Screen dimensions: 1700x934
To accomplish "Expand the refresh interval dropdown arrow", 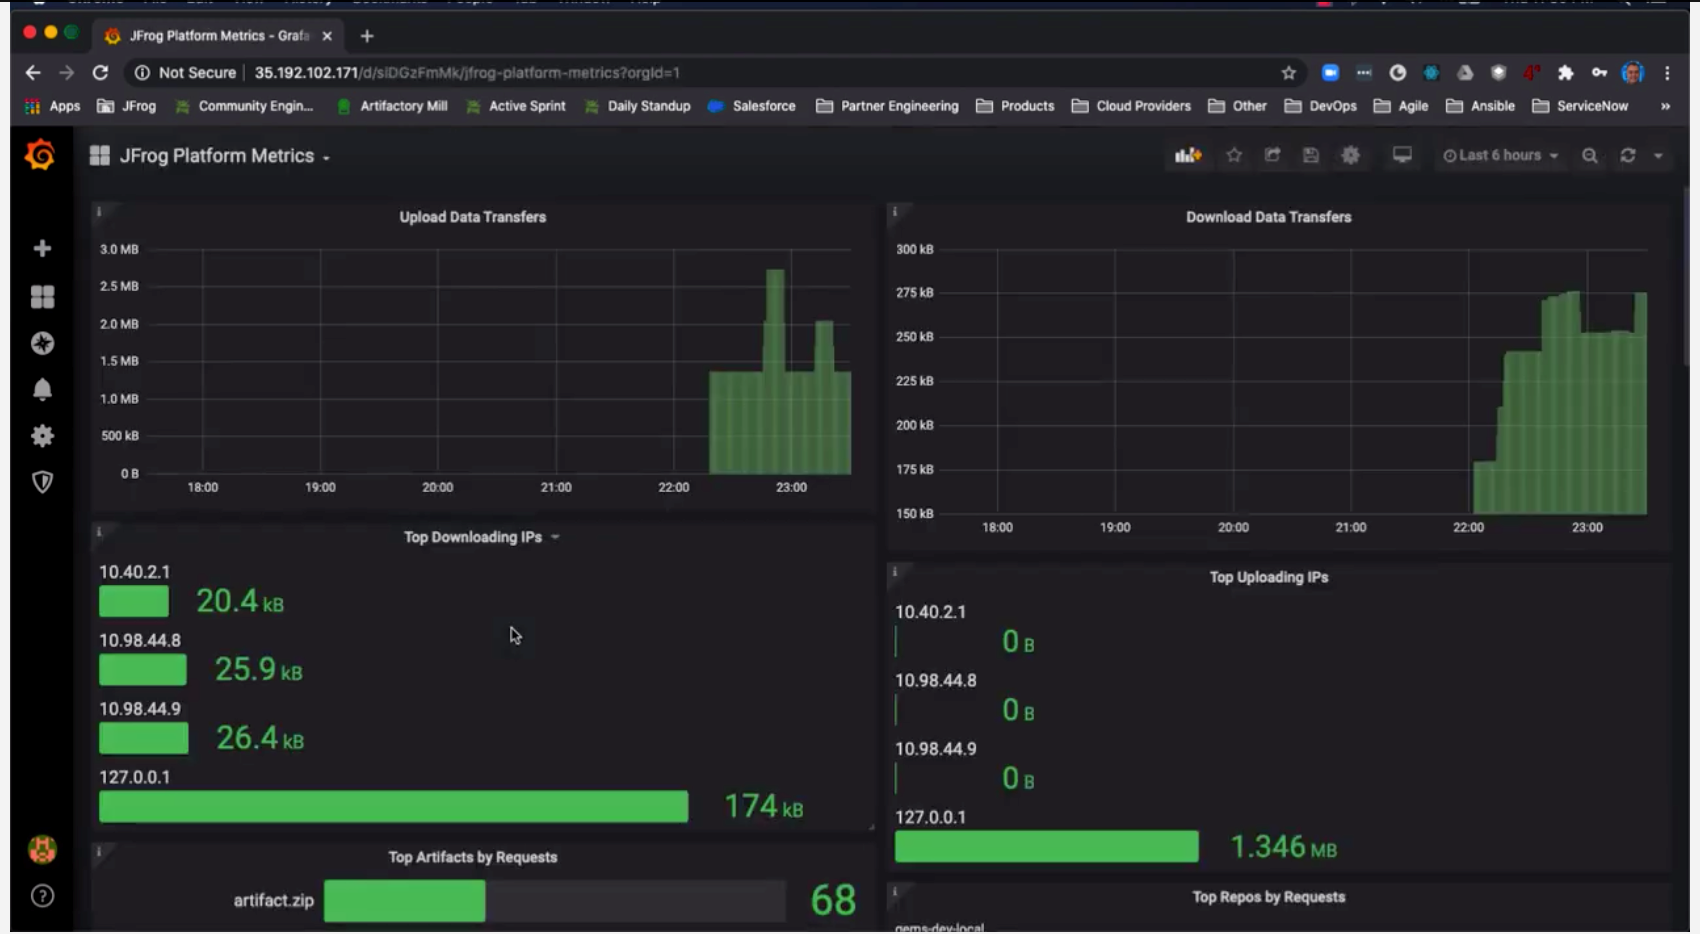I will coord(1659,156).
